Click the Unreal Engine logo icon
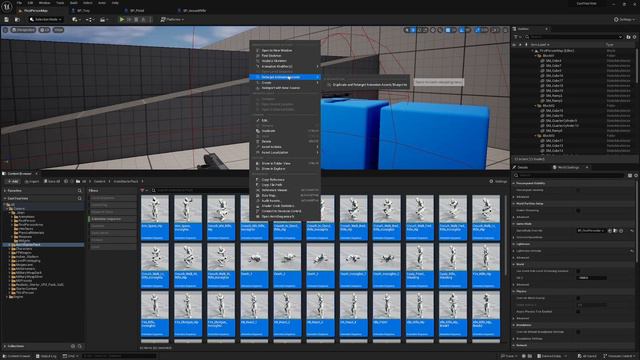 pyautogui.click(x=7, y=7)
